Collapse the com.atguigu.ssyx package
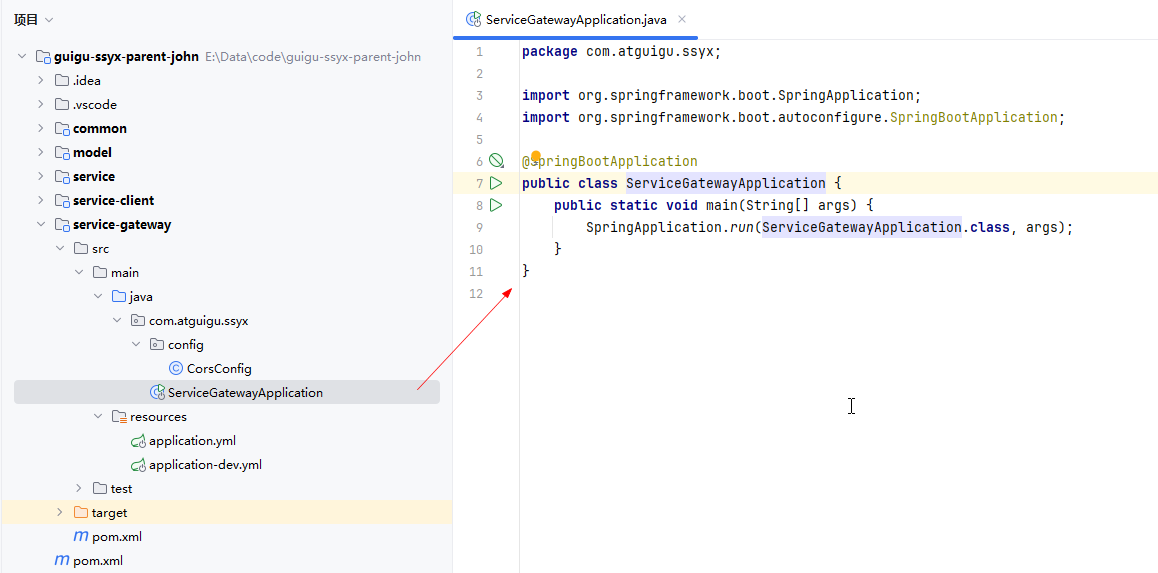 coord(117,320)
